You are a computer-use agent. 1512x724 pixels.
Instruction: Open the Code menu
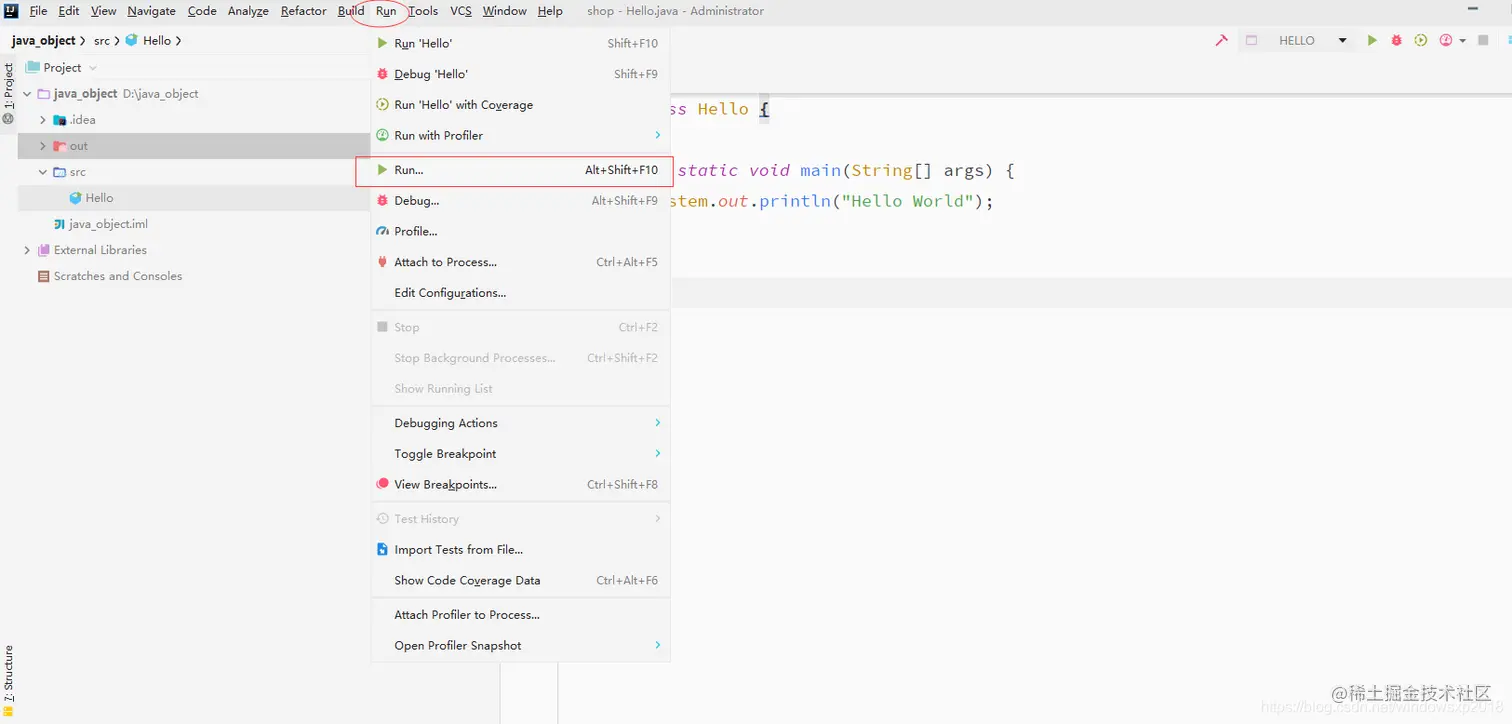pos(202,11)
